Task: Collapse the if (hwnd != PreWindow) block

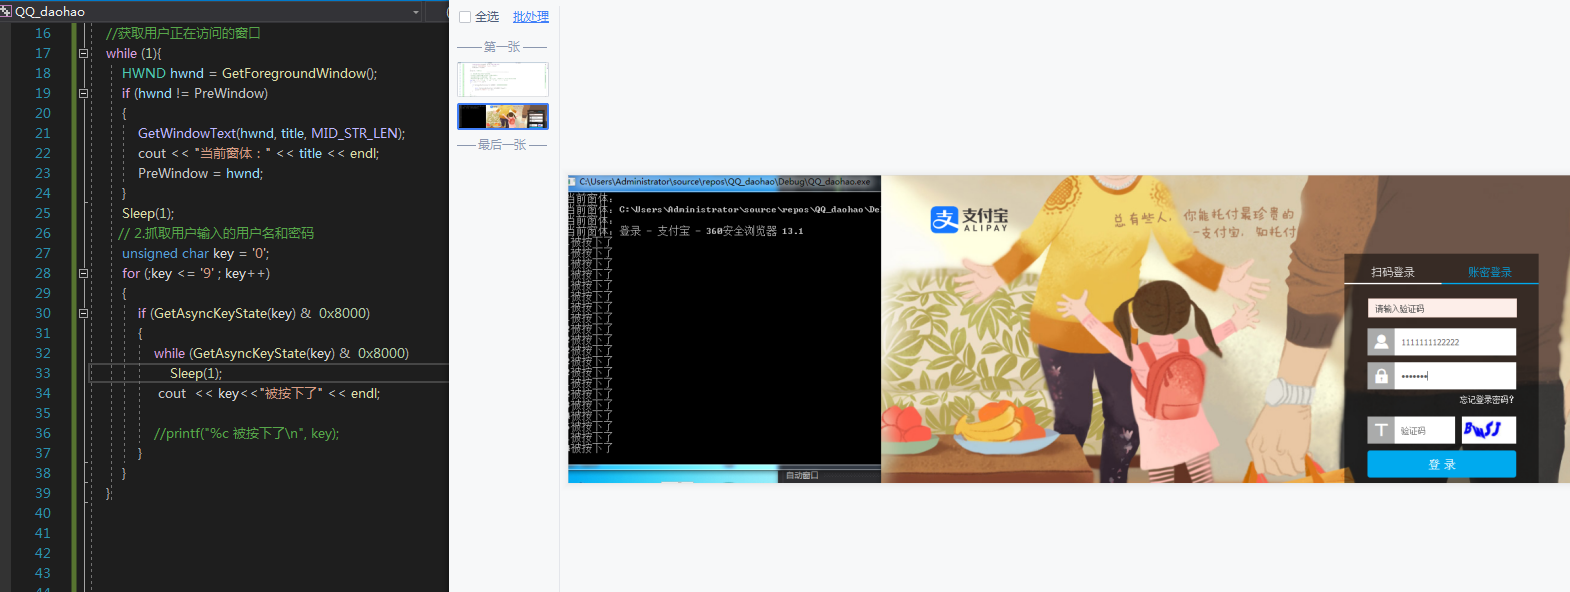Action: click(83, 93)
